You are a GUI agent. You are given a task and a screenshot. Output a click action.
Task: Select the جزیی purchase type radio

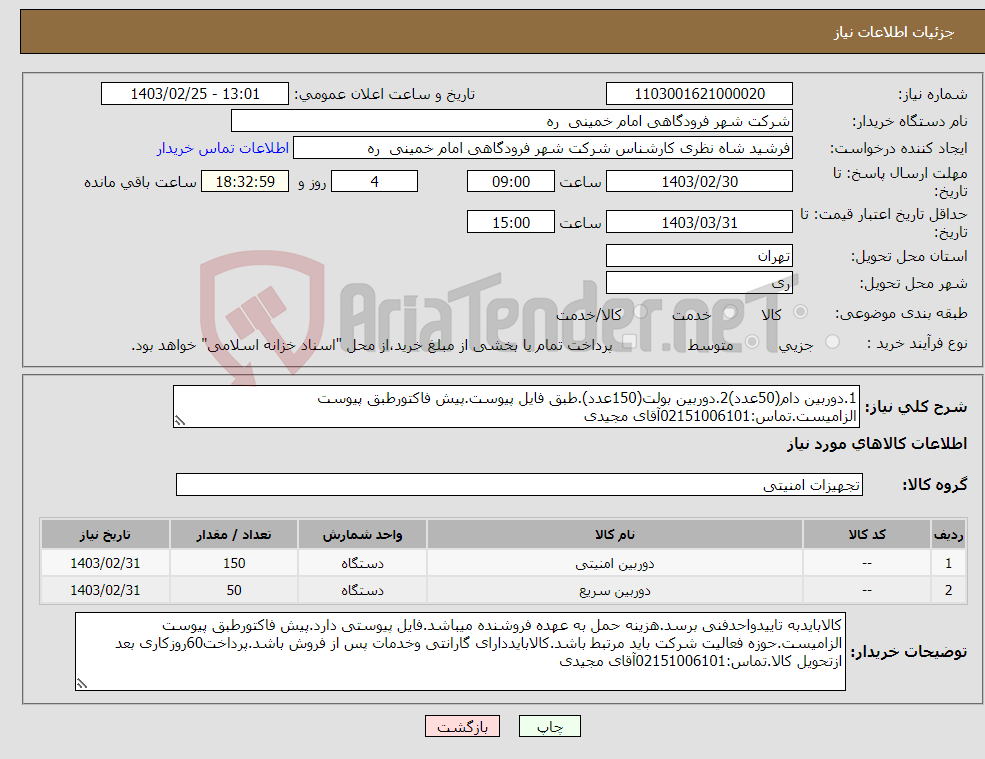[x=832, y=342]
